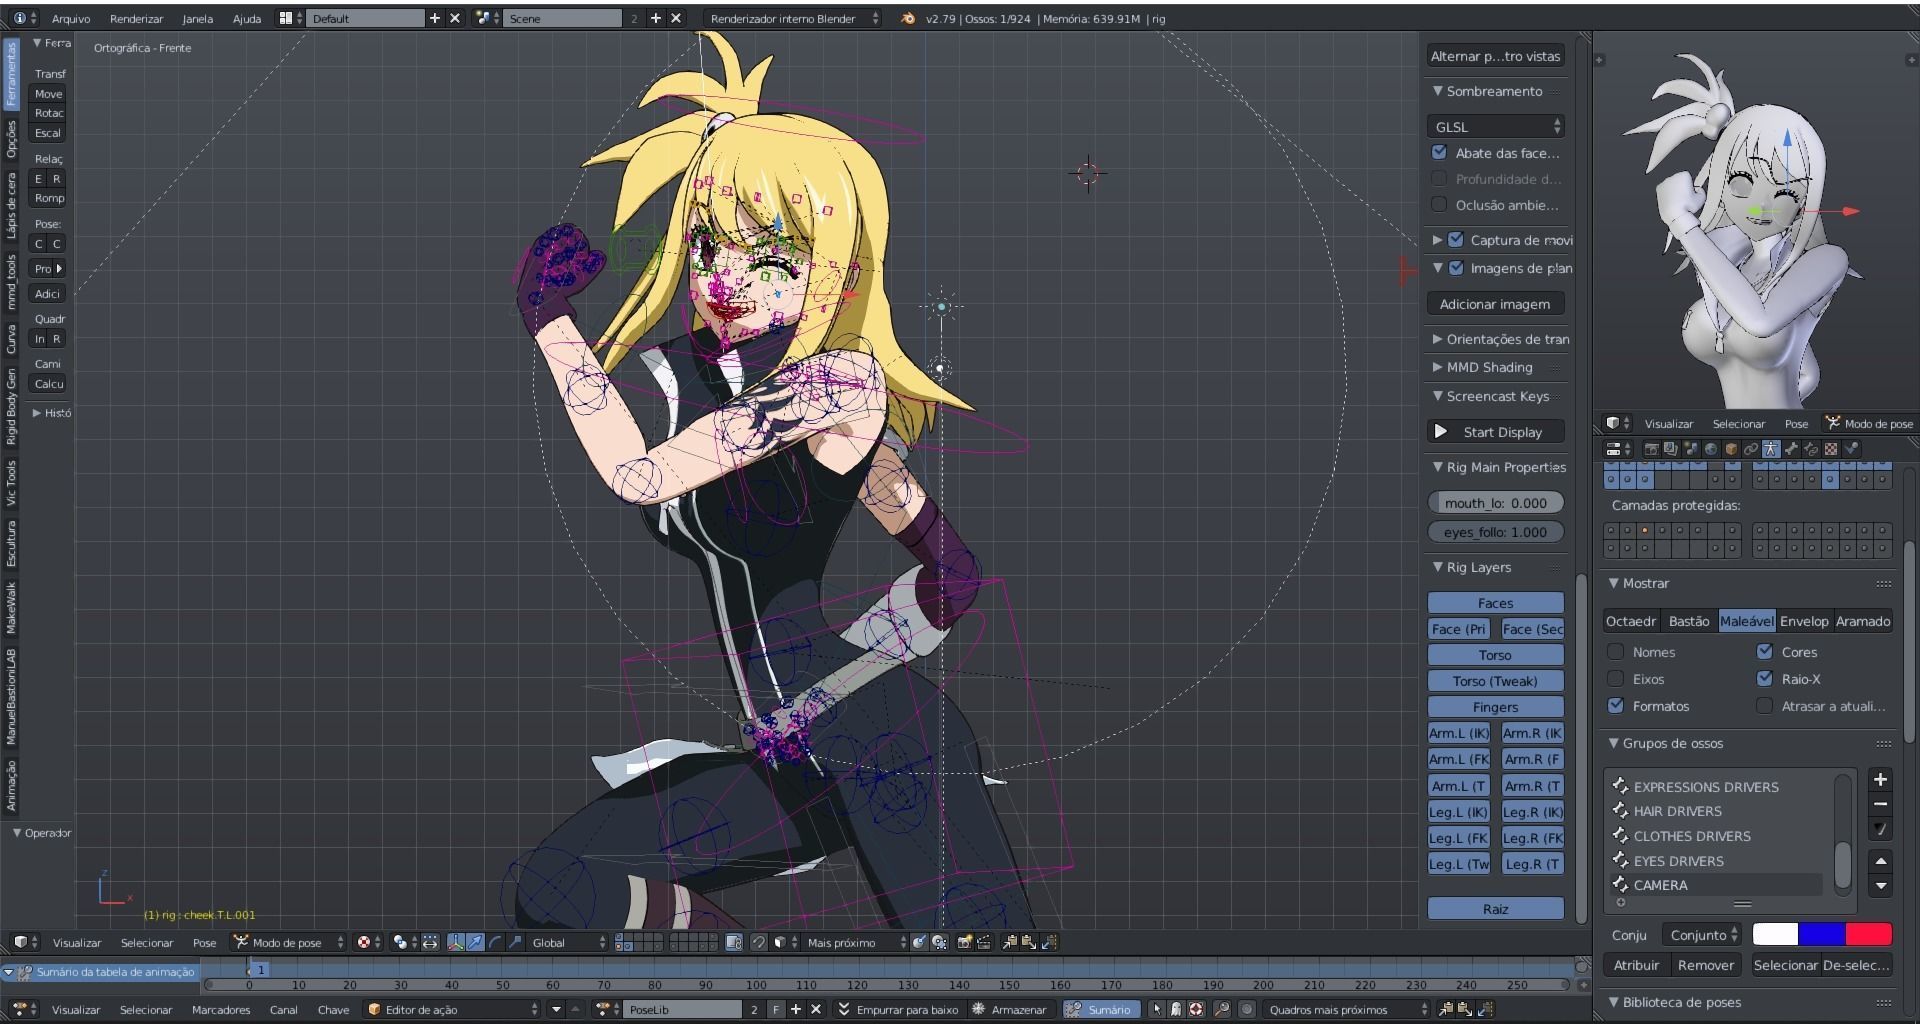Open the Modo de pose mode dropdown
Image resolution: width=1920 pixels, height=1024 pixels.
(x=288, y=942)
